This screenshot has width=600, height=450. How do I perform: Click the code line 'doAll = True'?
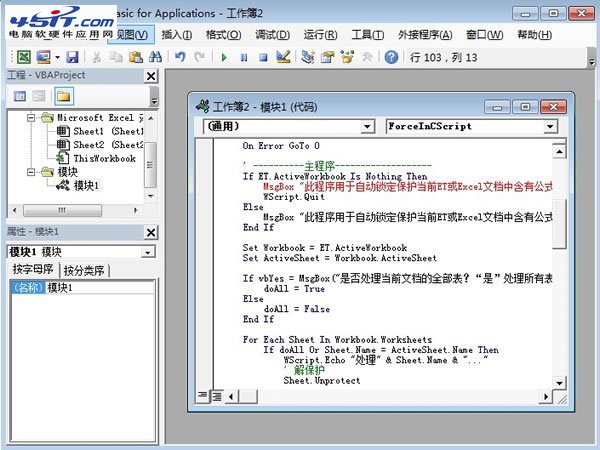[x=294, y=289]
